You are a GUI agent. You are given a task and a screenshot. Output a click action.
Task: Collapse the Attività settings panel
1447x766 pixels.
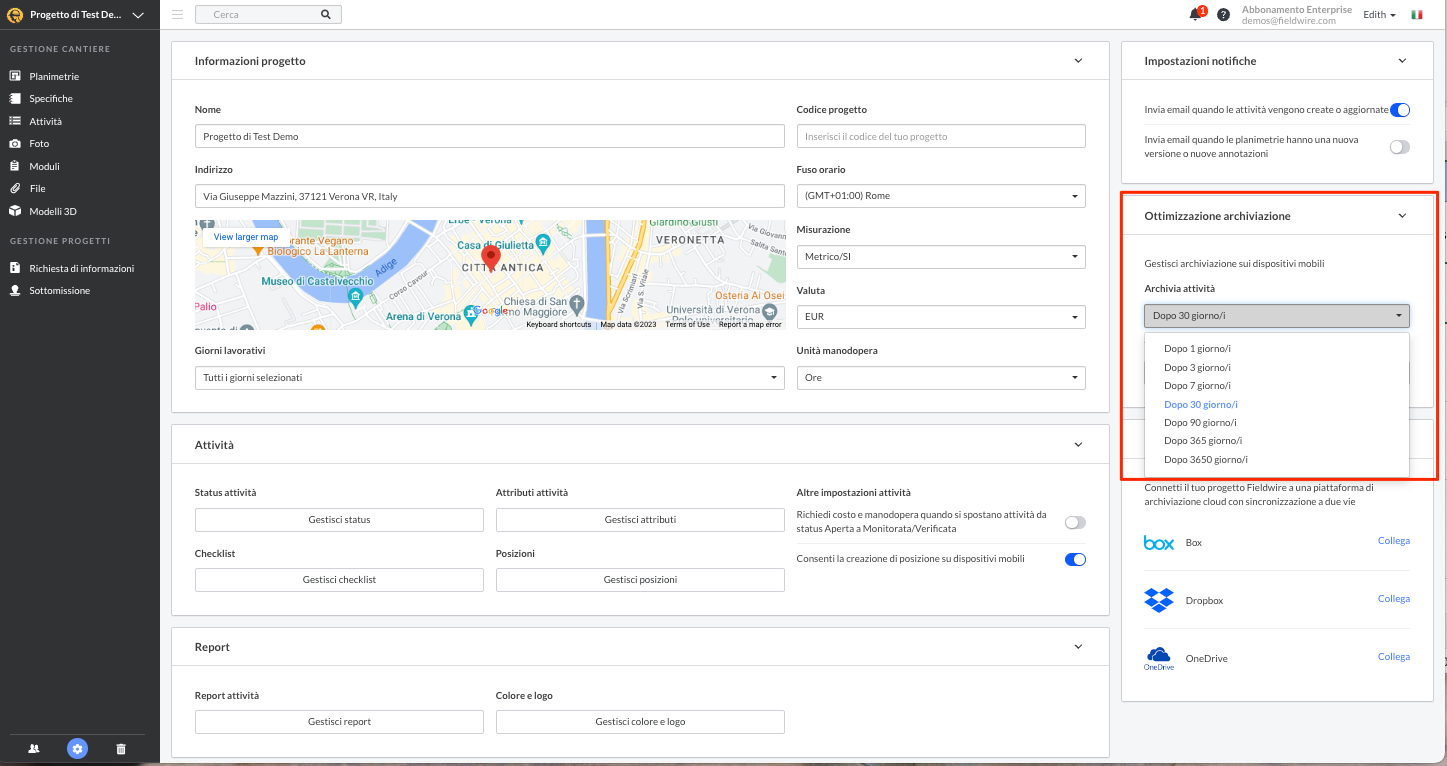pos(1078,444)
